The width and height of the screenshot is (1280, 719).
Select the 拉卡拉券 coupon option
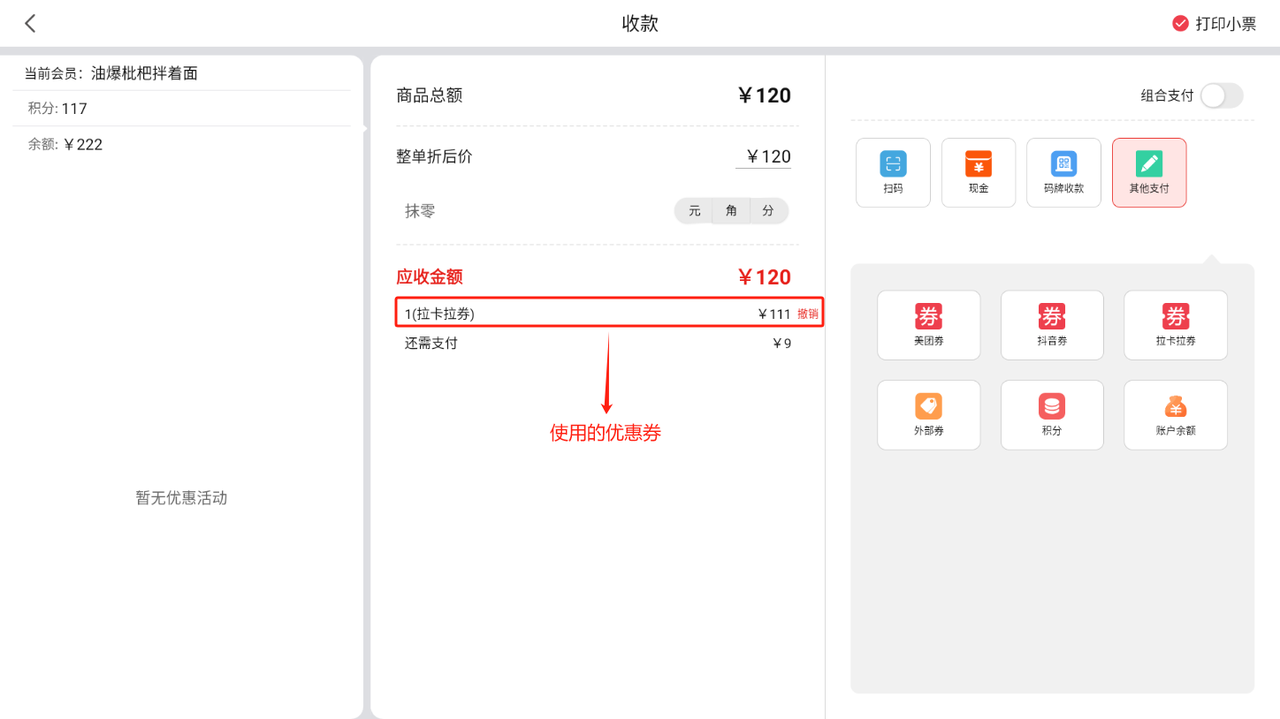[1175, 325]
